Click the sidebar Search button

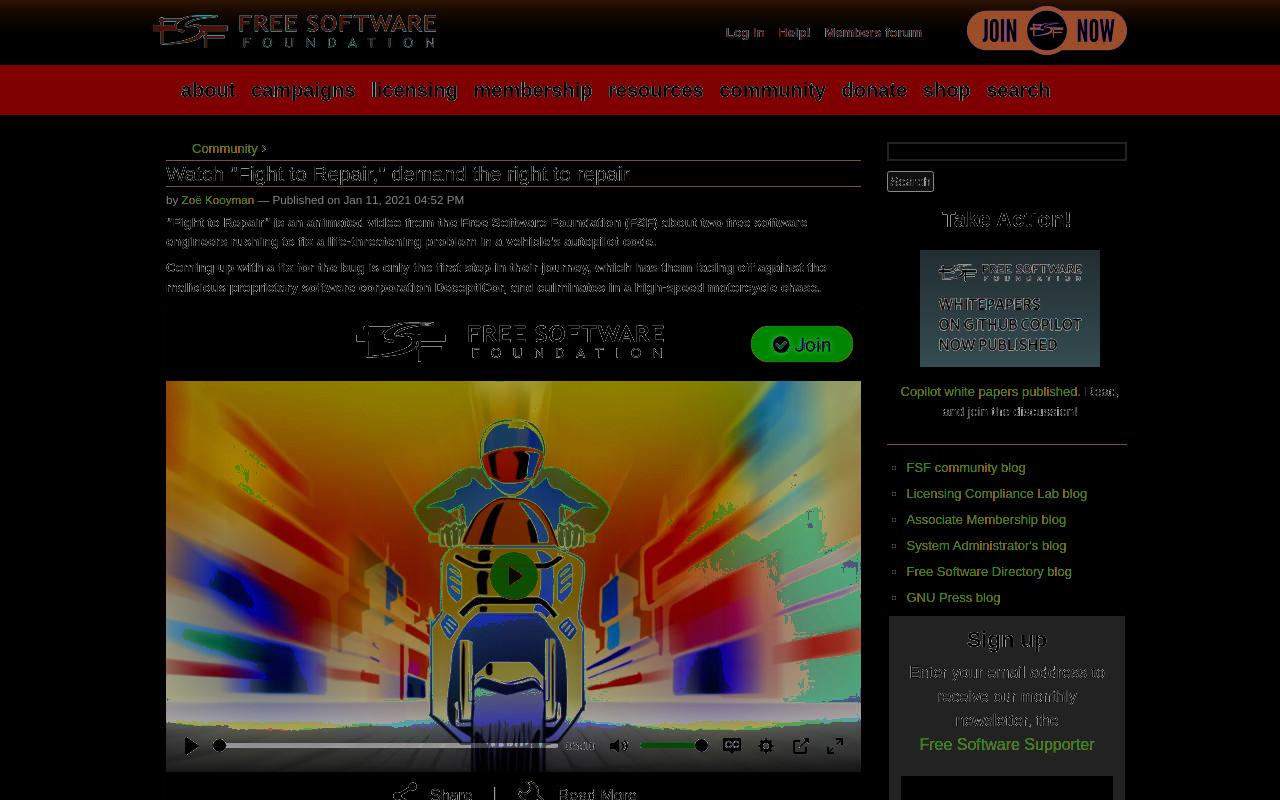(910, 181)
